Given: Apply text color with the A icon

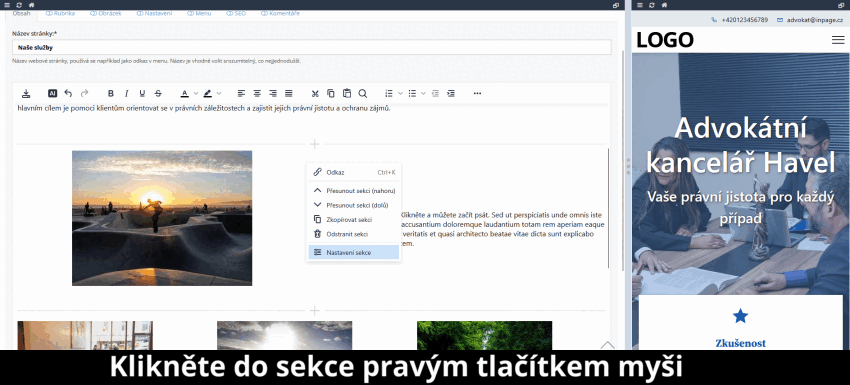Looking at the screenshot, I should tap(184, 93).
